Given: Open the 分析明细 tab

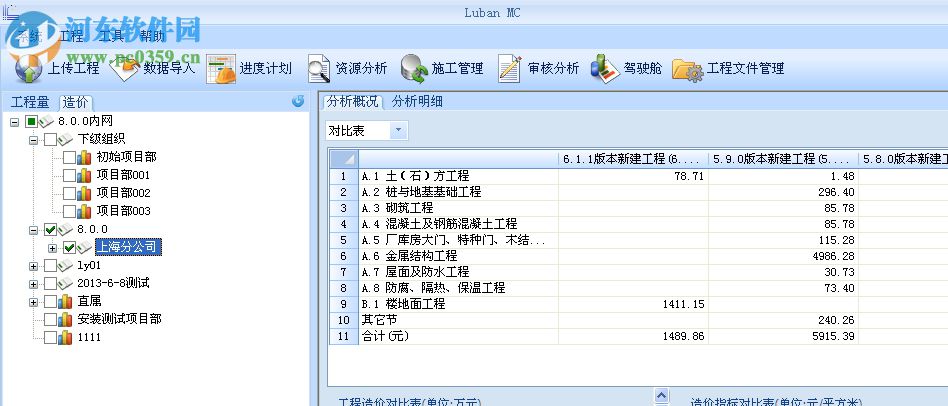Looking at the screenshot, I should (x=417, y=102).
